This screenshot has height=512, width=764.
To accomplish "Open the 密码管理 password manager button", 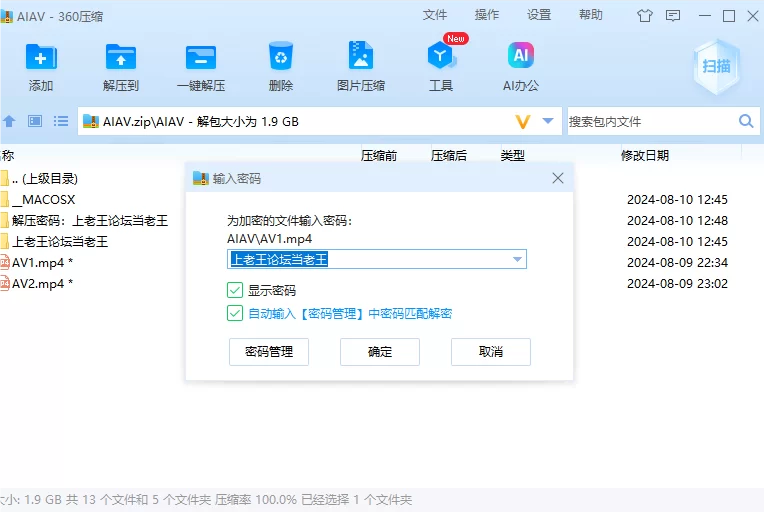I will [x=268, y=352].
